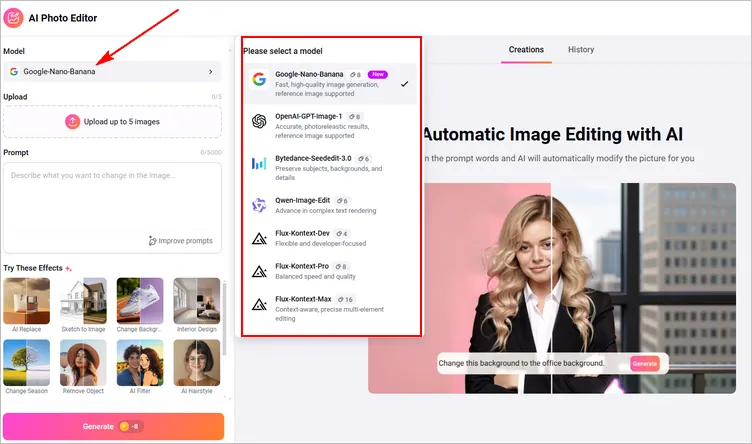Viewport: 752px width, 444px height.
Task: Choose the OpenAI-GPT-Image-1 model option
Action: [330, 126]
